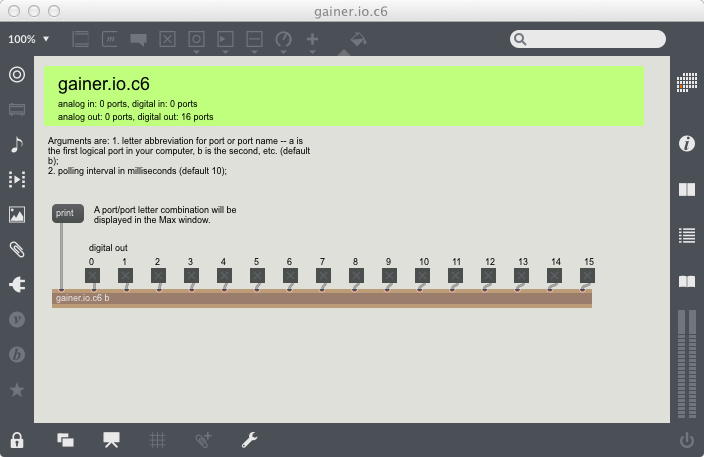Click the "Arguments are" comment text

(x=179, y=156)
